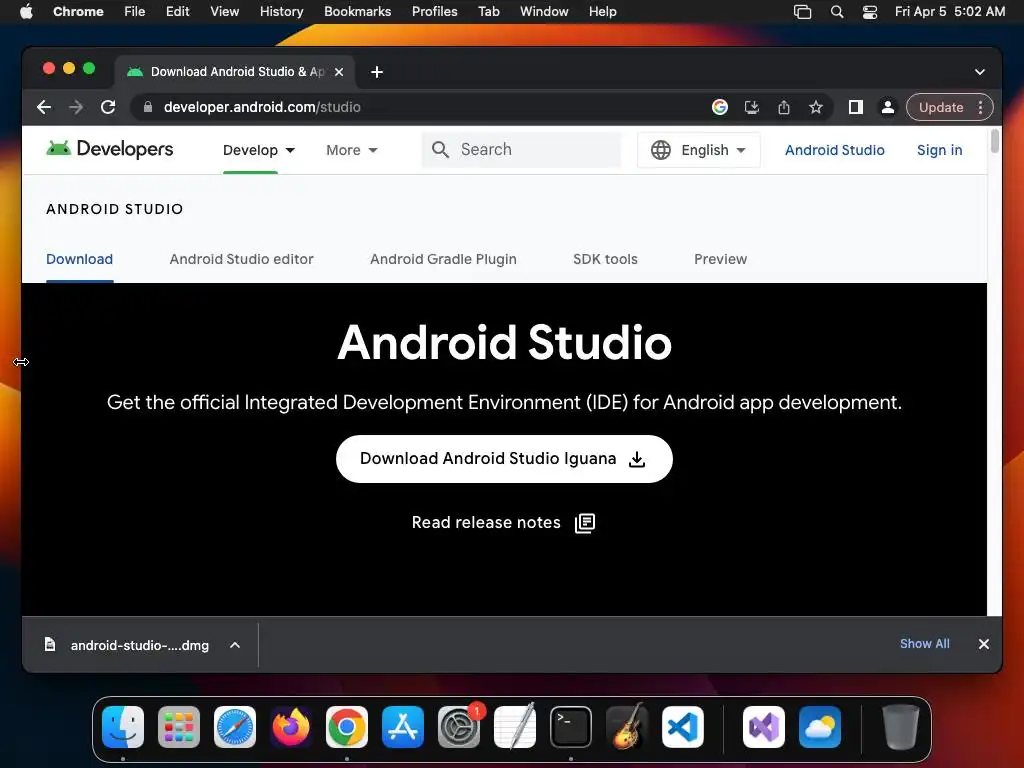Viewport: 1024px width, 768px height.
Task: Open Spotlight search in the menu bar
Action: click(x=837, y=12)
